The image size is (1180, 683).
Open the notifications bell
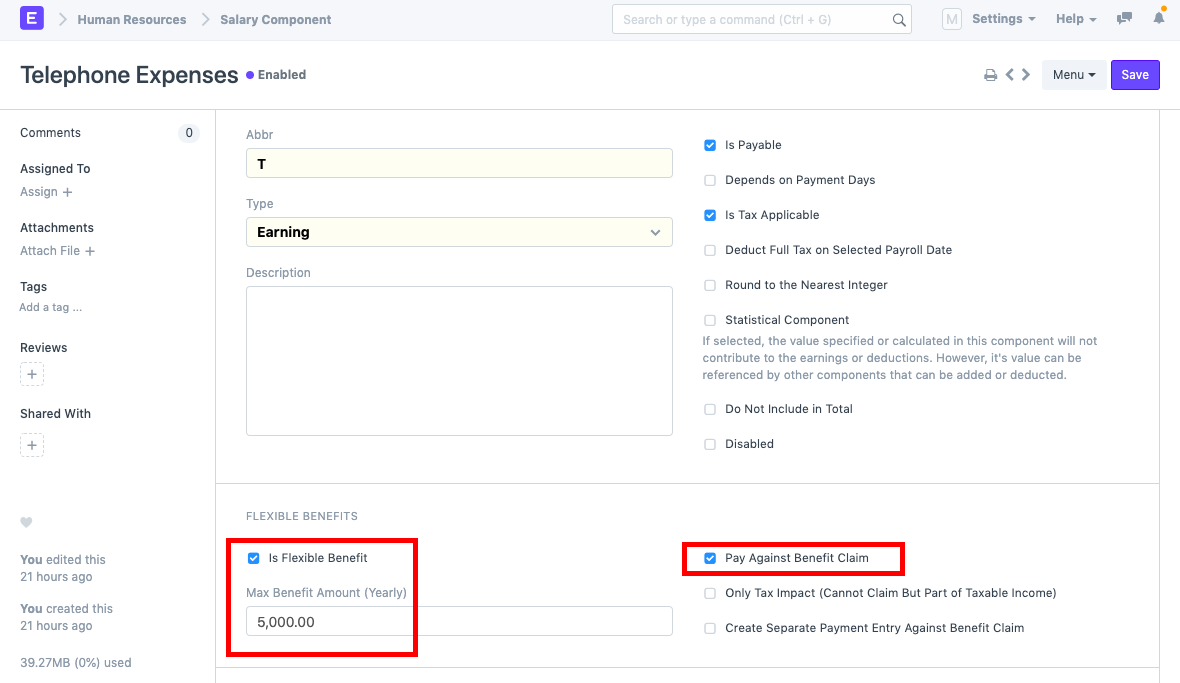[x=1159, y=19]
